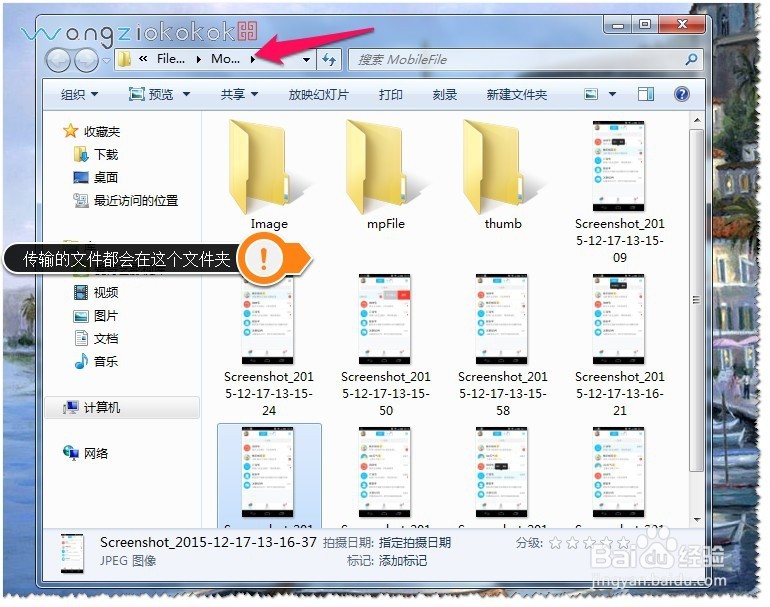Open recent pages dropdown beside forward button
Image resolution: width=770 pixels, height=607 pixels.
pyautogui.click(x=106, y=60)
